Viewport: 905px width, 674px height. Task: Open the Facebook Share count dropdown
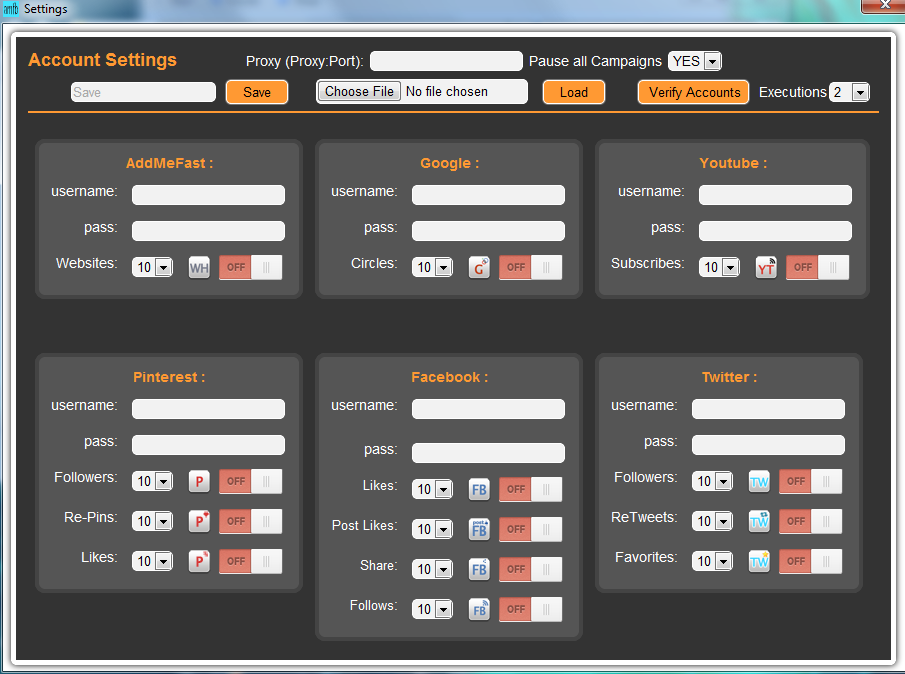[432, 569]
